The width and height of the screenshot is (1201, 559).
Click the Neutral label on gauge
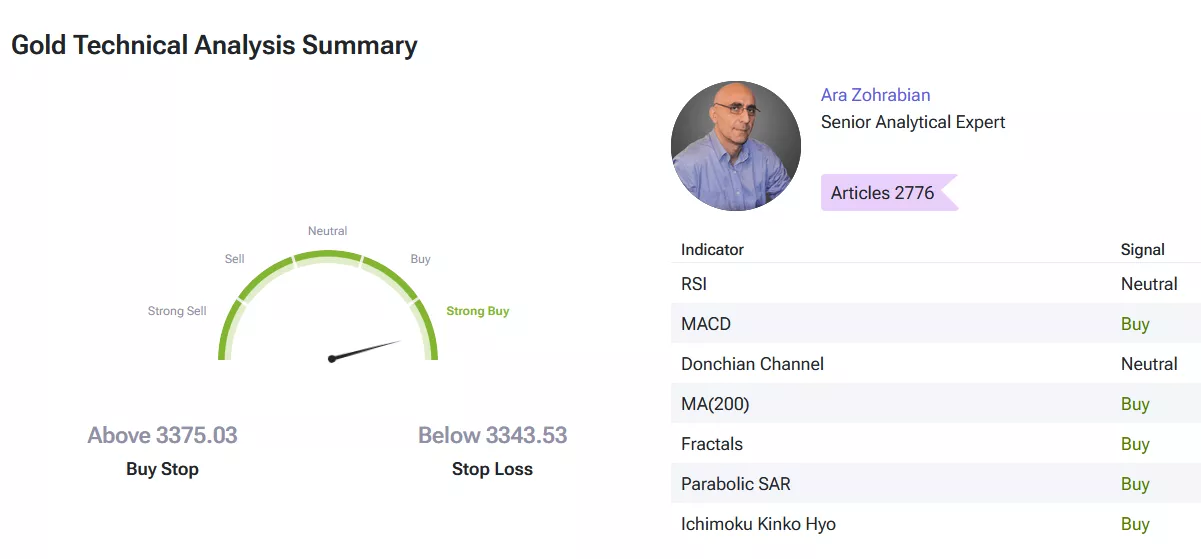pyautogui.click(x=327, y=231)
